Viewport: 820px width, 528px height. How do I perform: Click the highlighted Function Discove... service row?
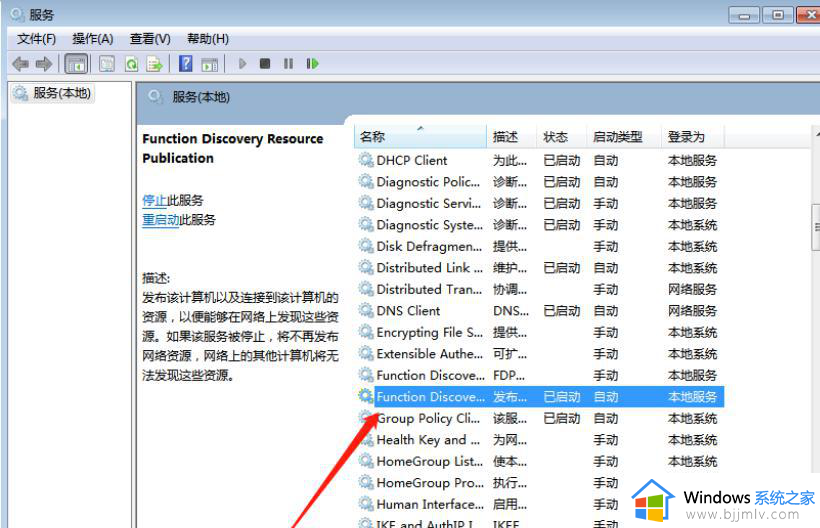[x=540, y=397]
